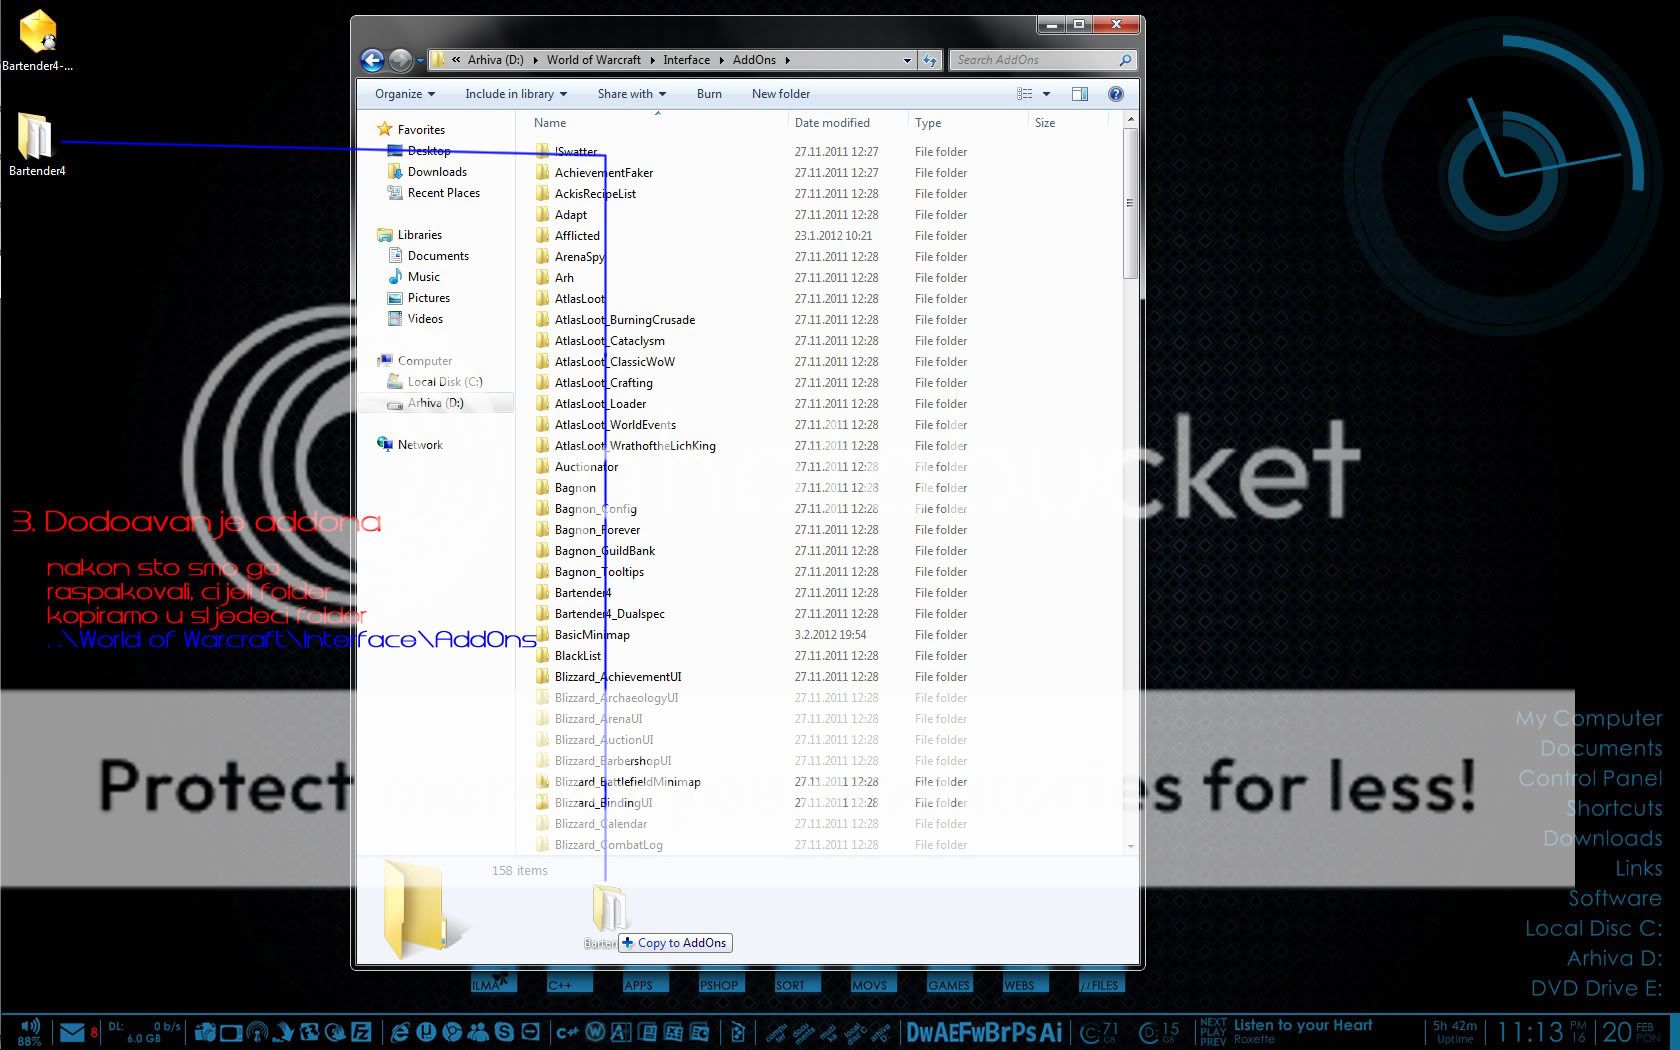The width and height of the screenshot is (1680, 1050).
Task: Sort by the Date modified column header
Action: click(847, 123)
